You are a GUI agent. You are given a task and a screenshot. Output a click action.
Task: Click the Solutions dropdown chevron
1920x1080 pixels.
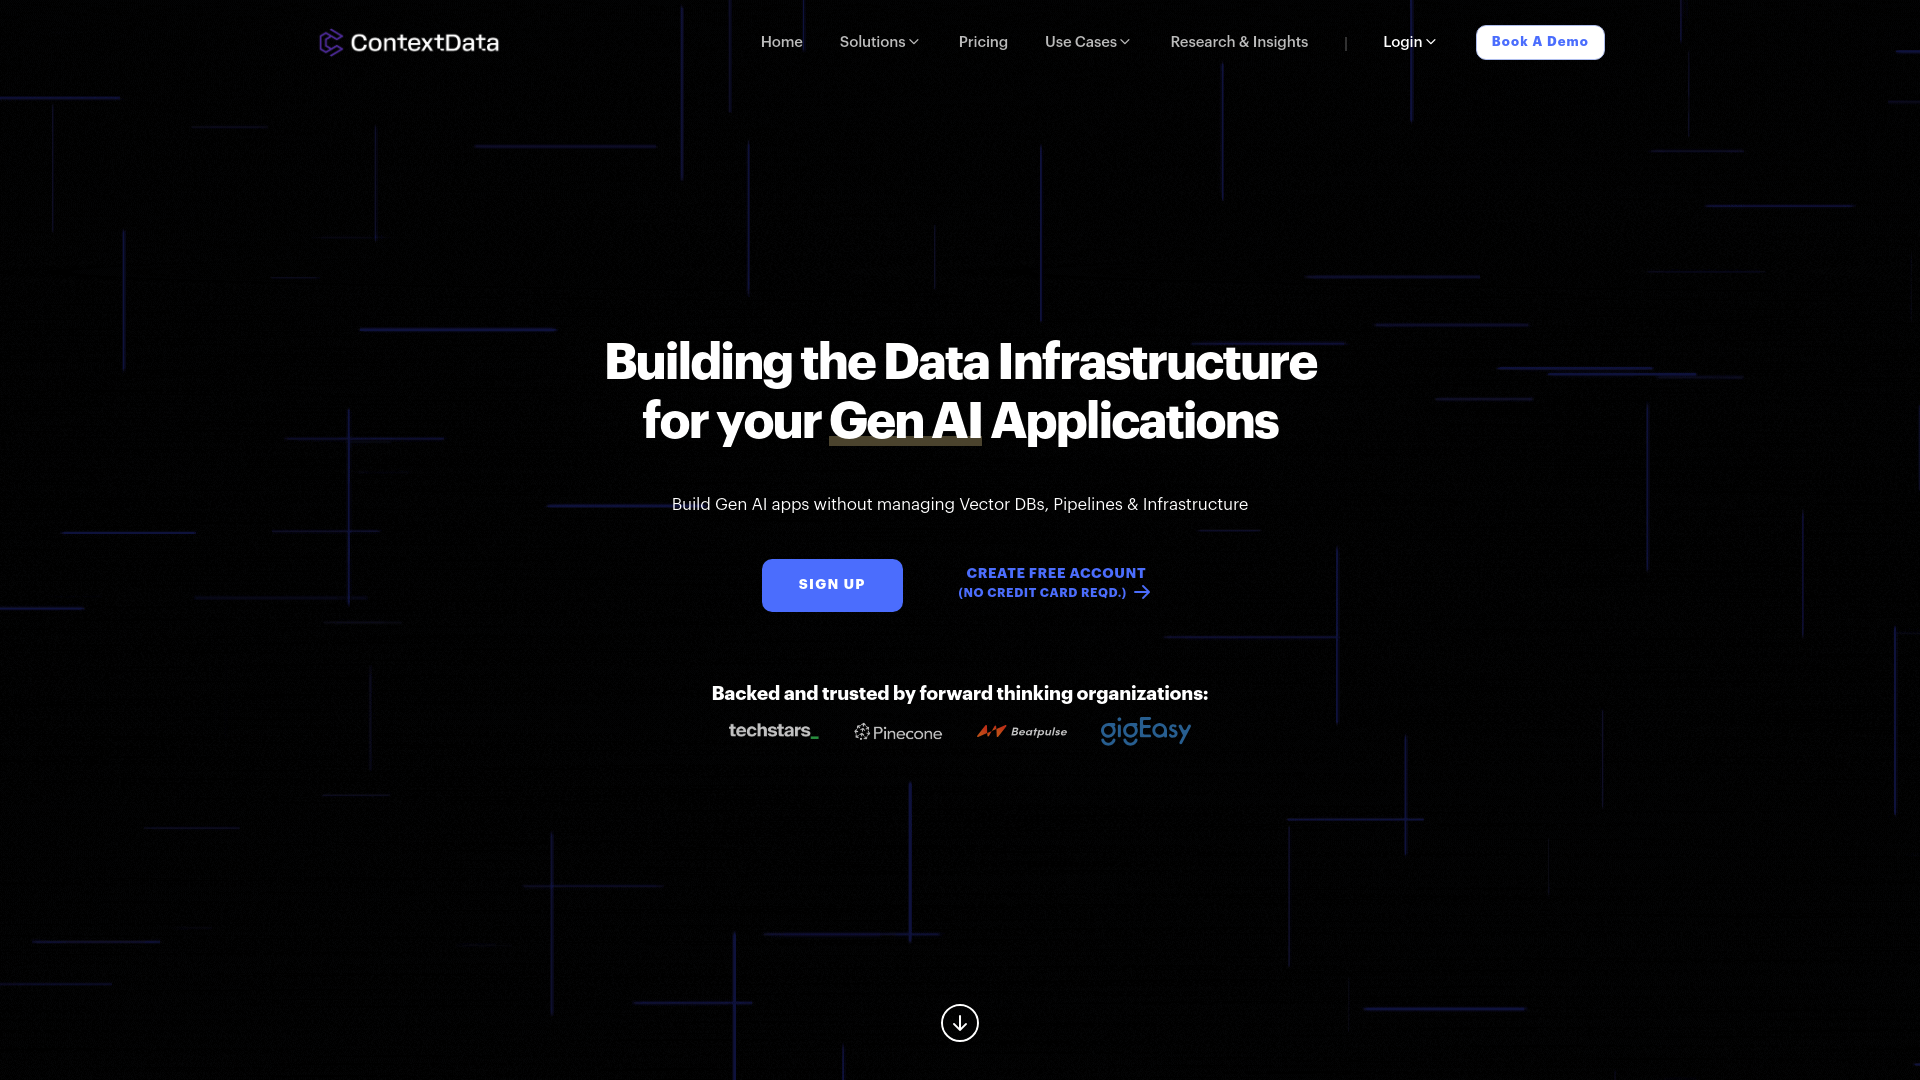[x=915, y=42]
